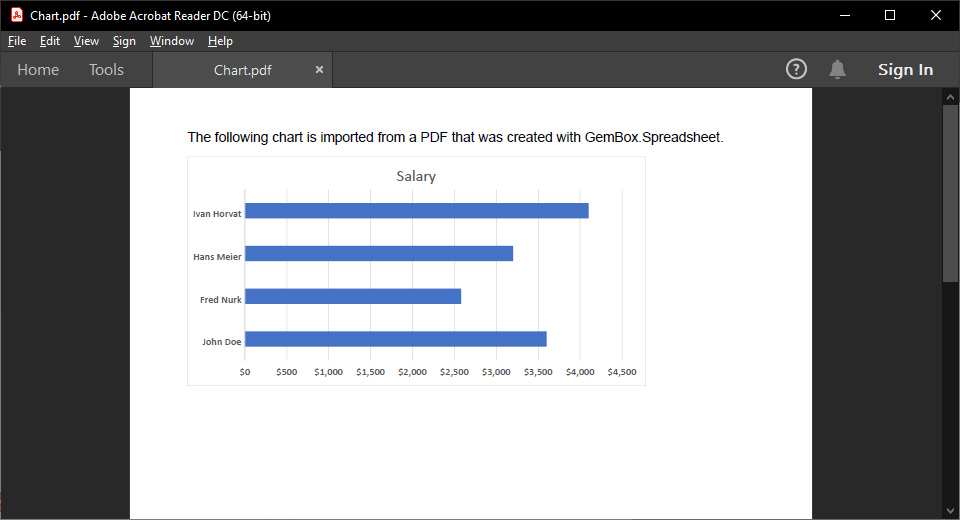Open the Edit menu
The width and height of the screenshot is (960, 520).
(50, 41)
